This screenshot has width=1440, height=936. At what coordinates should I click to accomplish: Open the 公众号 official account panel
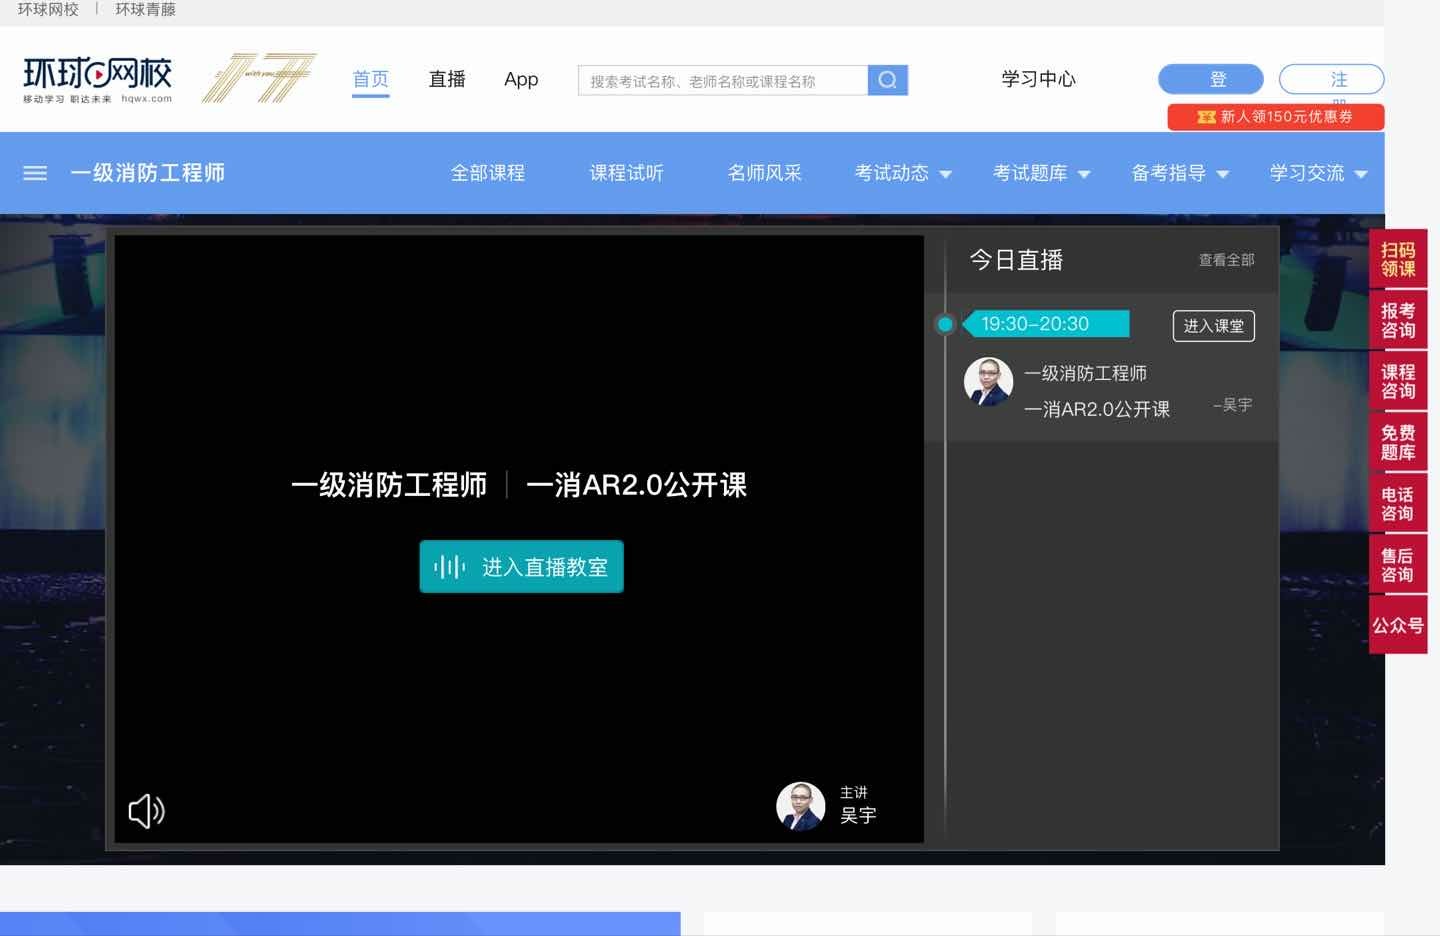1398,624
